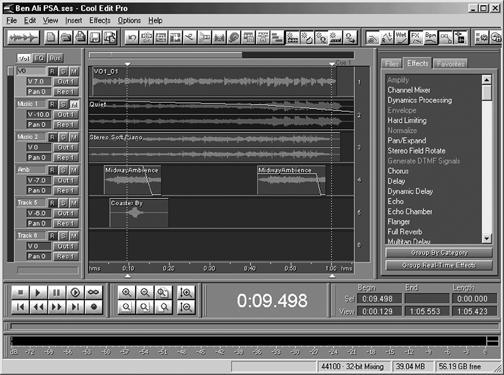Click the Sel Begin time field 0:09.498
The width and height of the screenshot is (504, 375).
[379, 299]
